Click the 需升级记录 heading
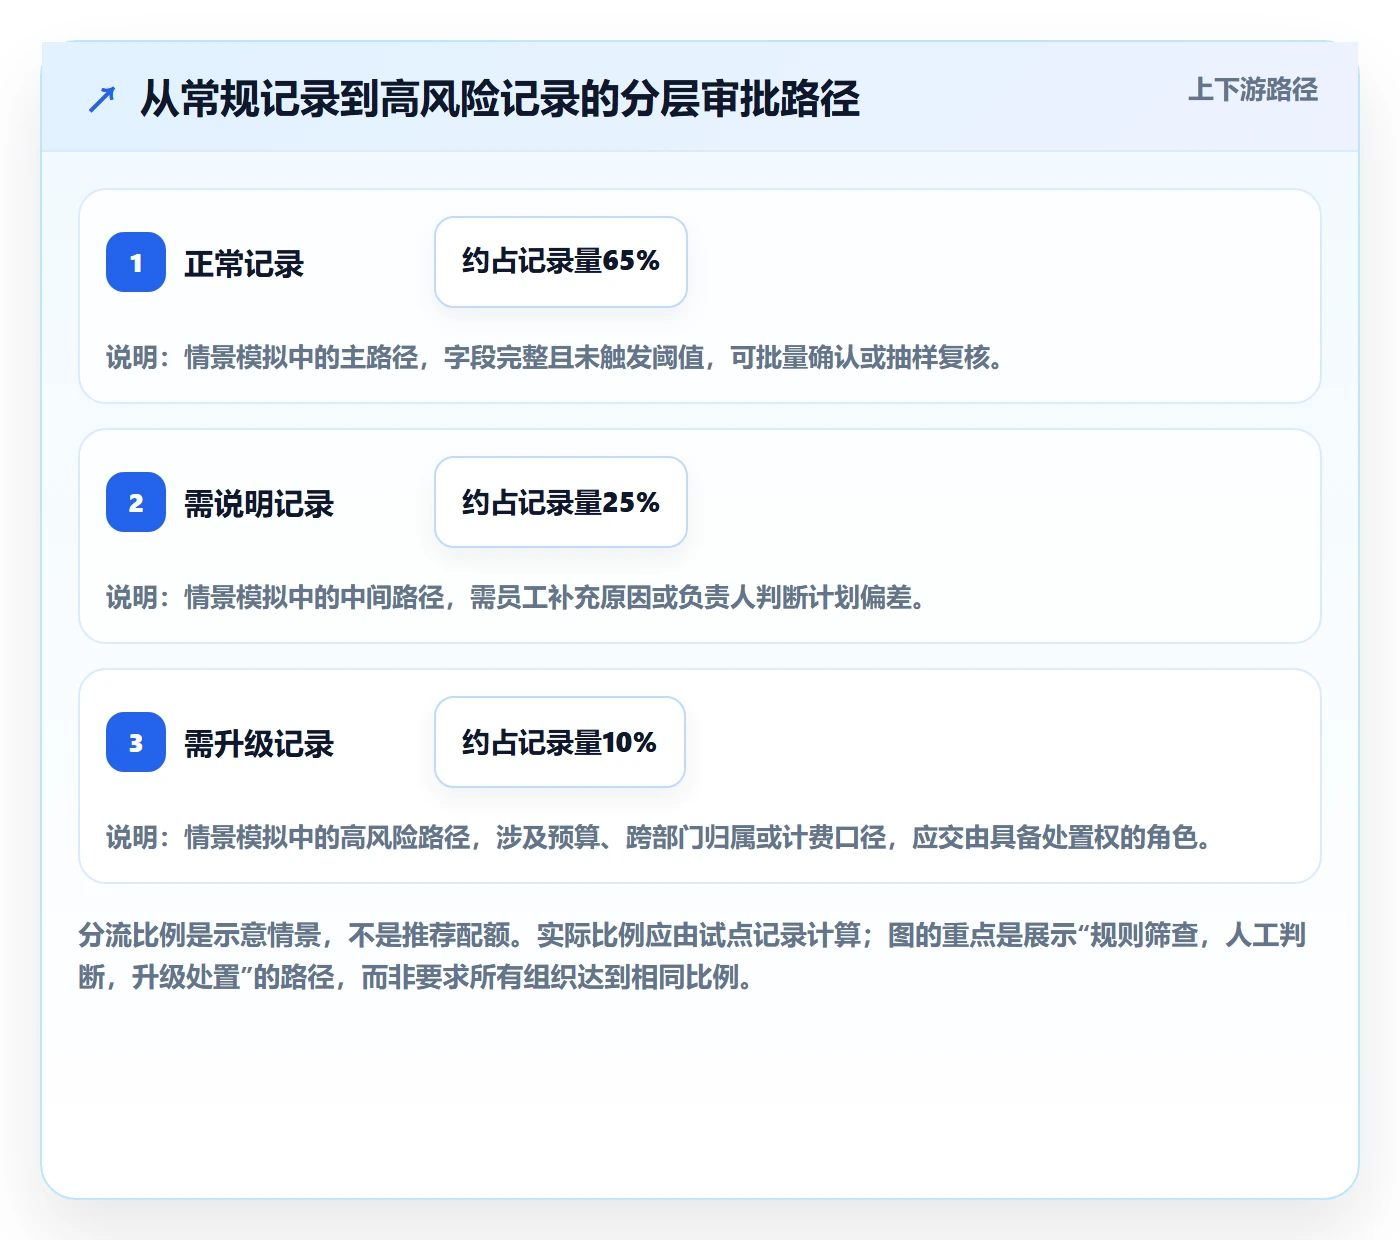1400x1240 pixels. (x=259, y=744)
